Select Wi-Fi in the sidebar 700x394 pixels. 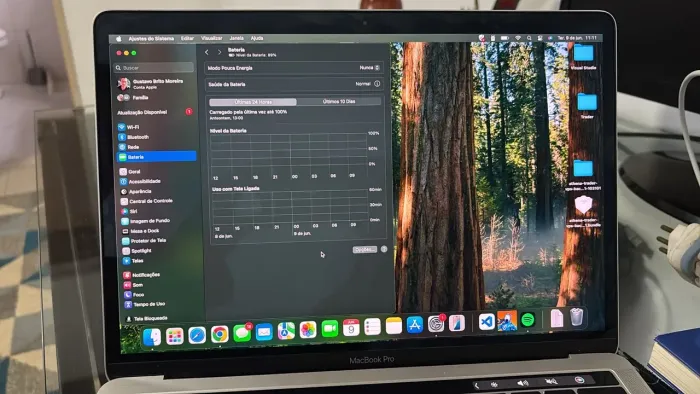coord(156,127)
